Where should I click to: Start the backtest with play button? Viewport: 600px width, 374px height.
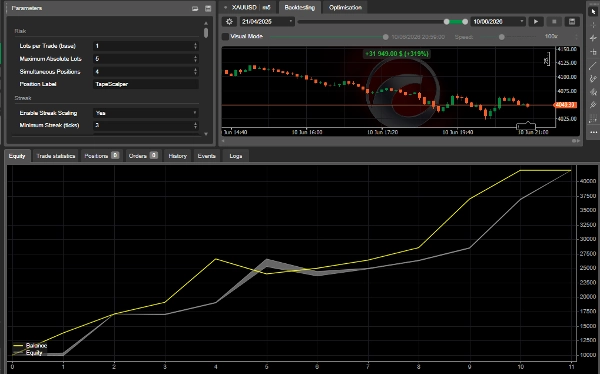click(x=536, y=22)
